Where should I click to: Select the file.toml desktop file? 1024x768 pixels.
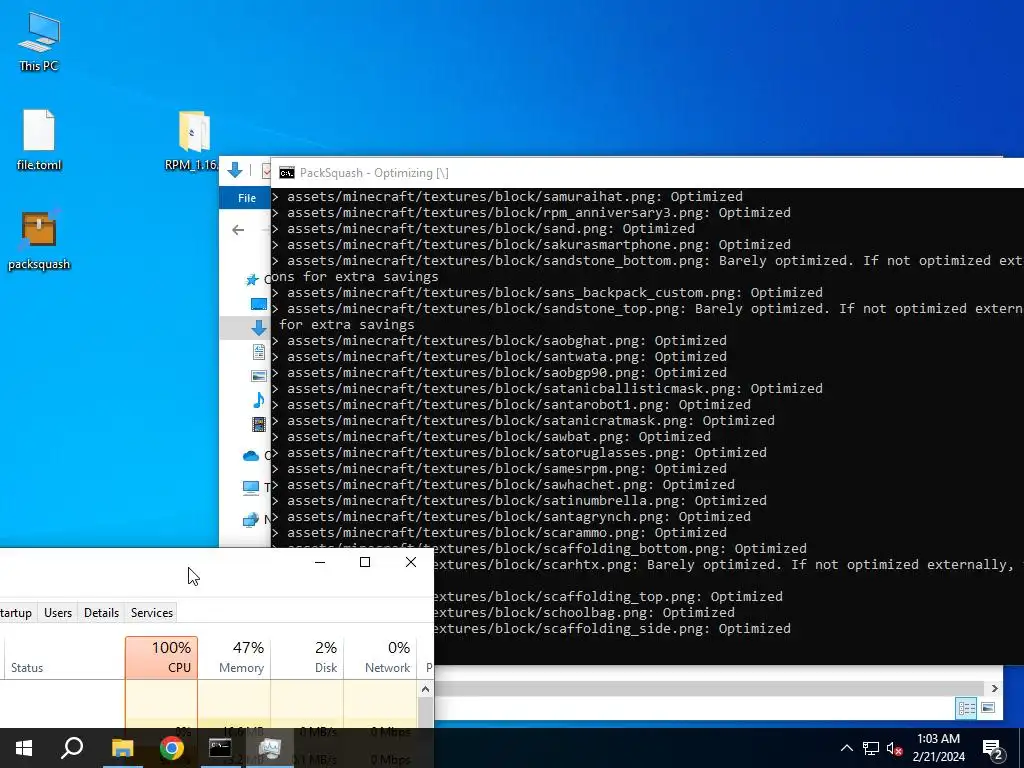click(x=39, y=139)
